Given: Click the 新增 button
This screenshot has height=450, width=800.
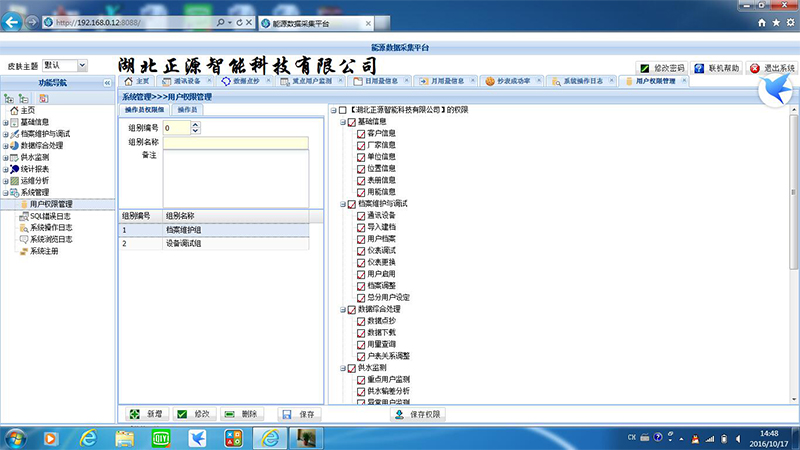Looking at the screenshot, I should tap(147, 414).
